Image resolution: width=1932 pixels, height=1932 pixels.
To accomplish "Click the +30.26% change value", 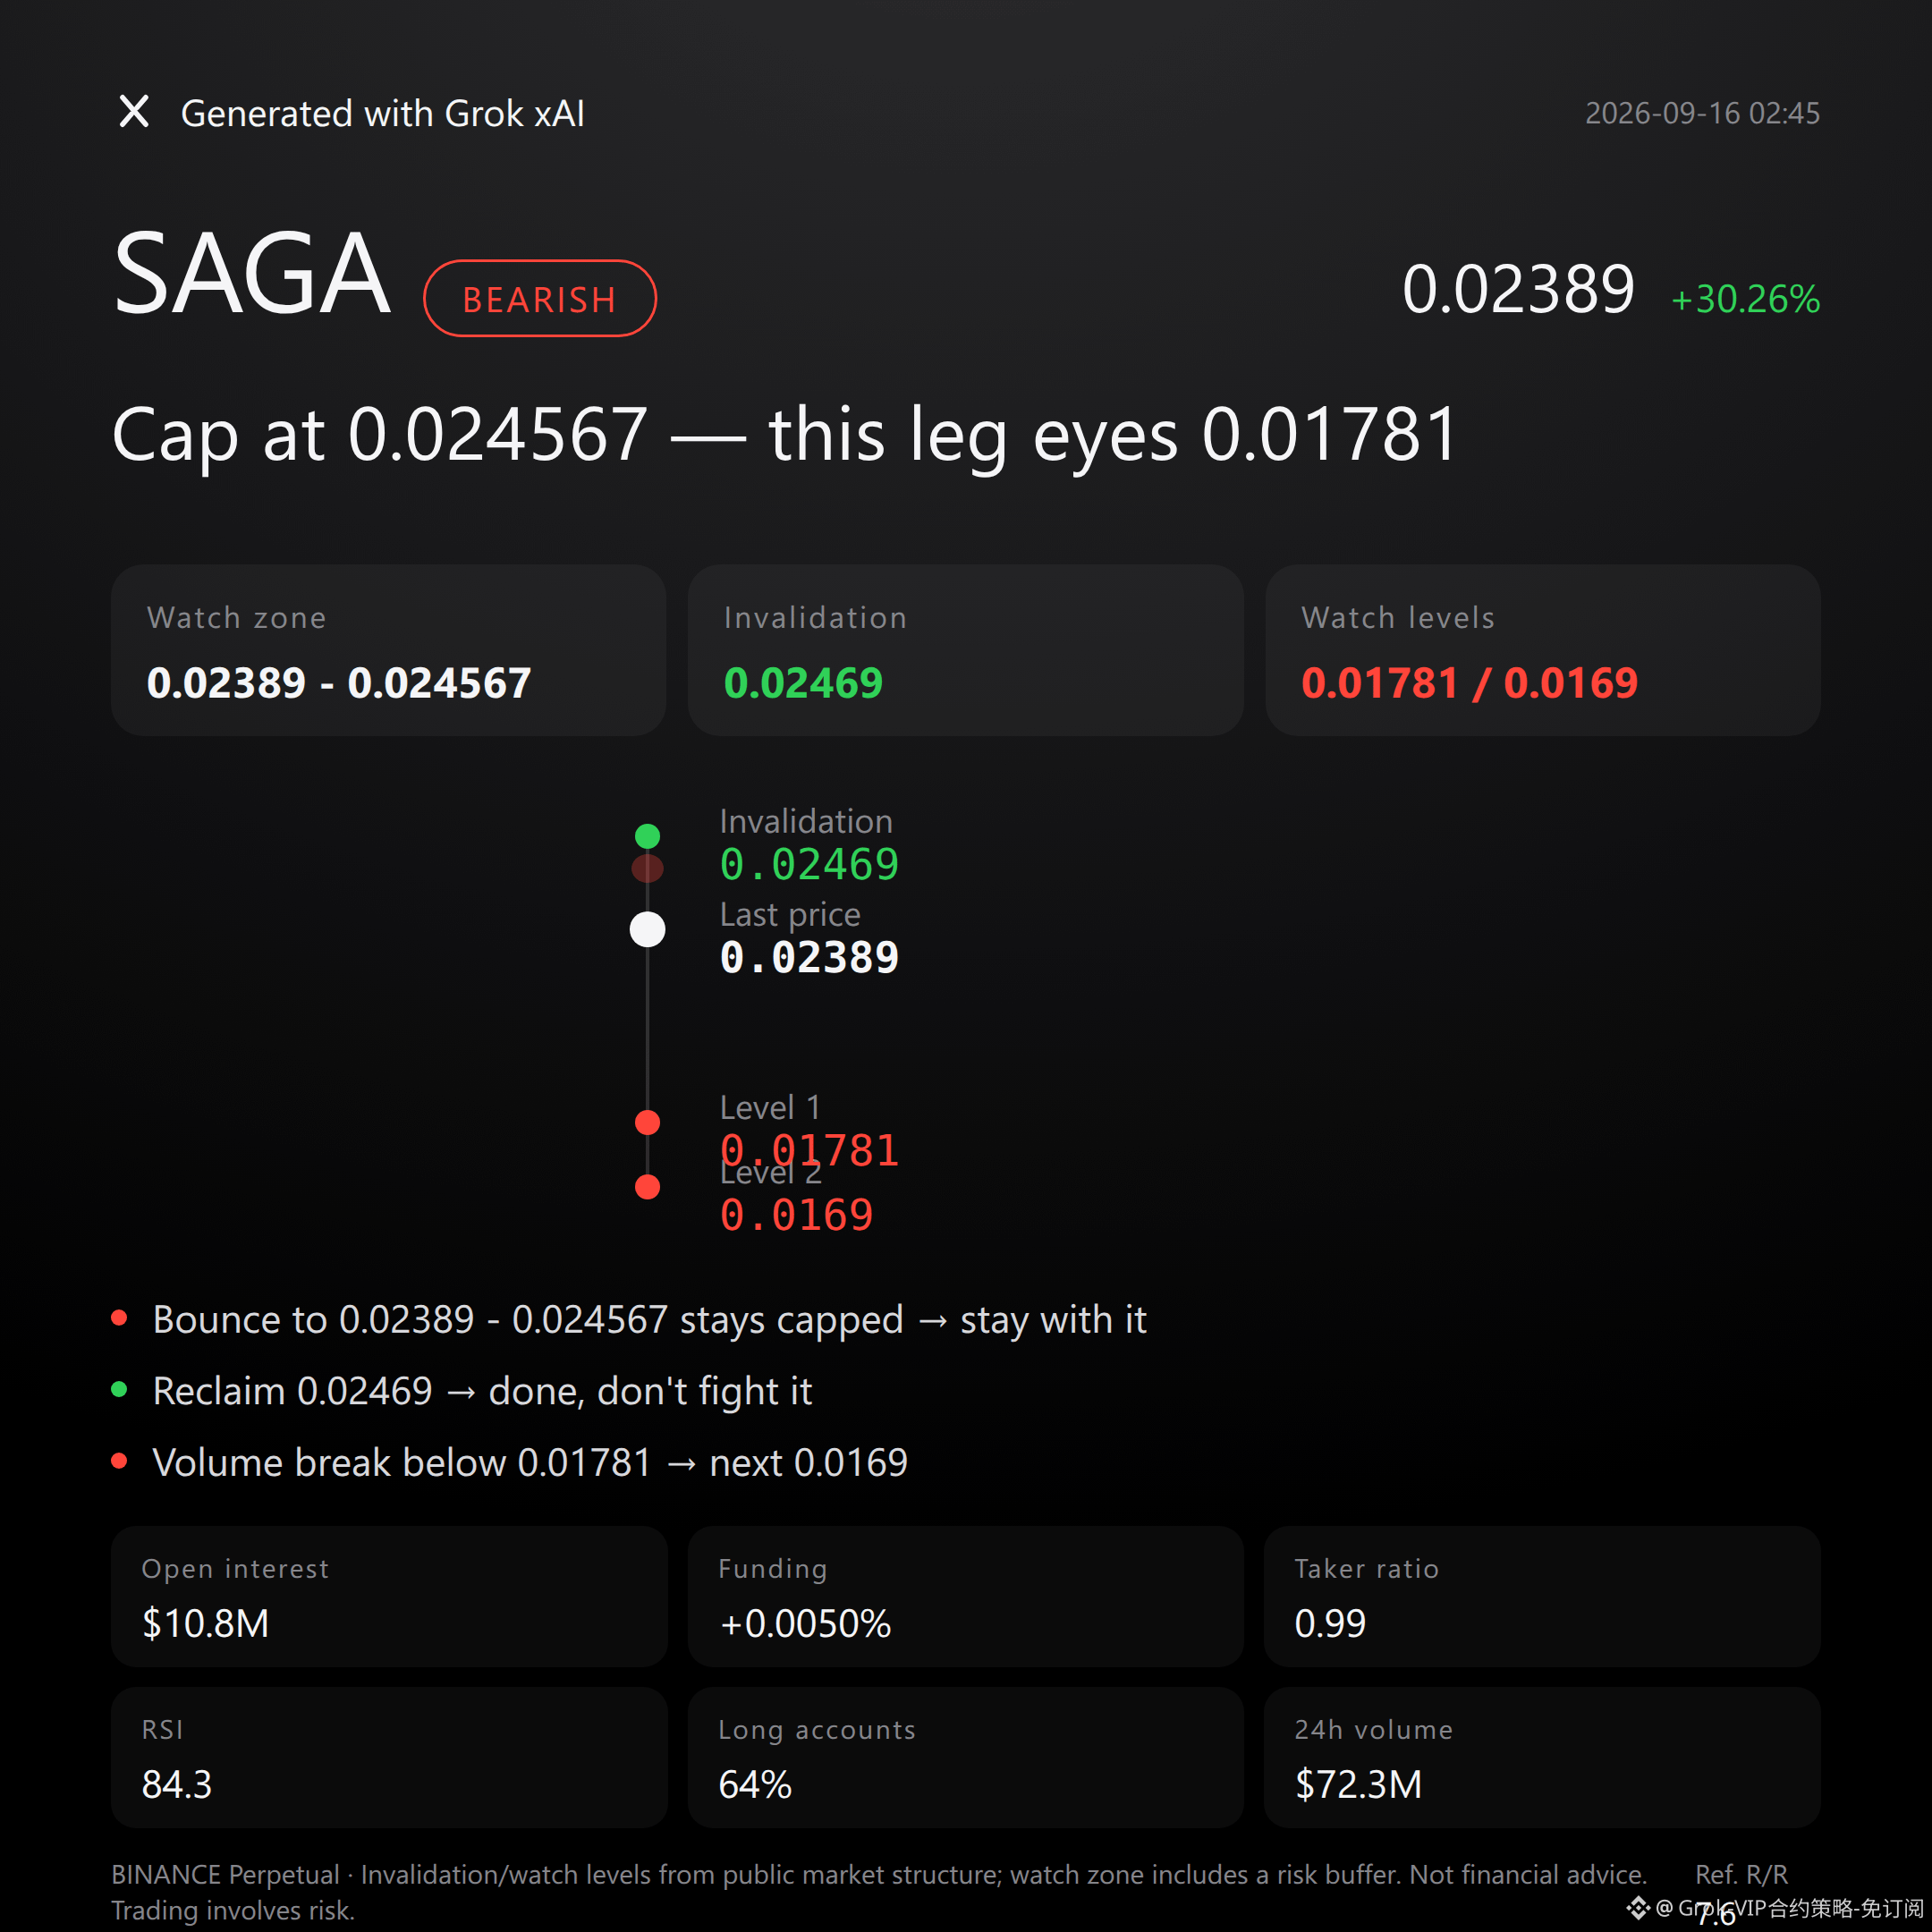I will [1746, 299].
